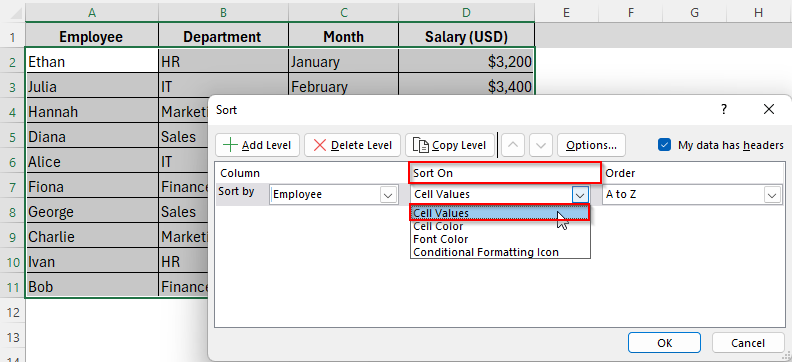The height and width of the screenshot is (362, 792).
Task: Open the Options... button
Action: pos(591,145)
